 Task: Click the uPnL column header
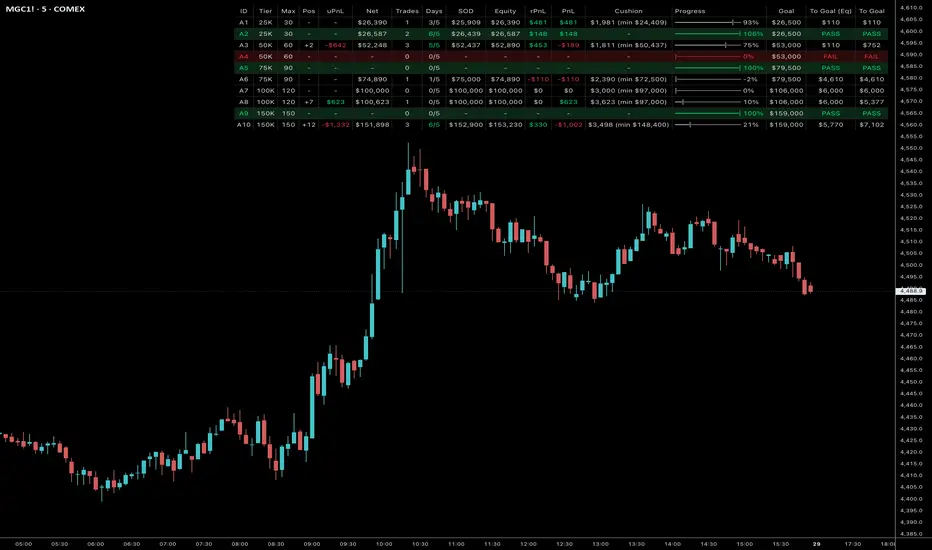(x=335, y=11)
